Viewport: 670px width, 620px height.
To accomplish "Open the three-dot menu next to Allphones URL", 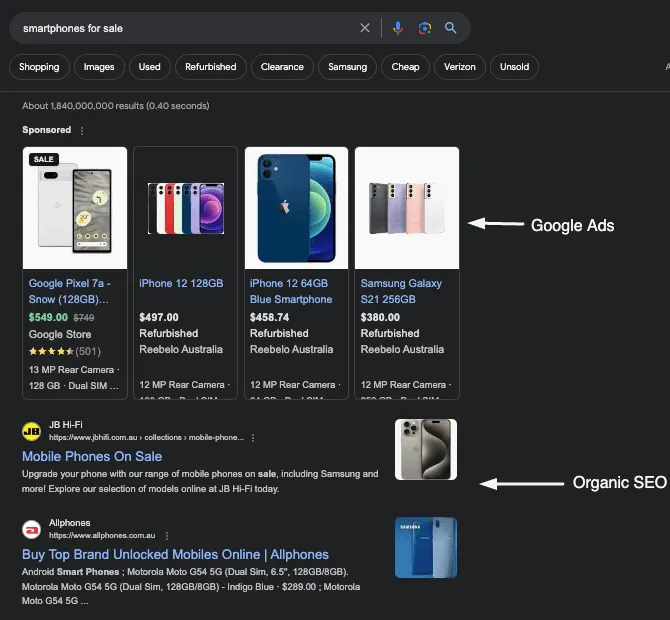I will pos(167,536).
